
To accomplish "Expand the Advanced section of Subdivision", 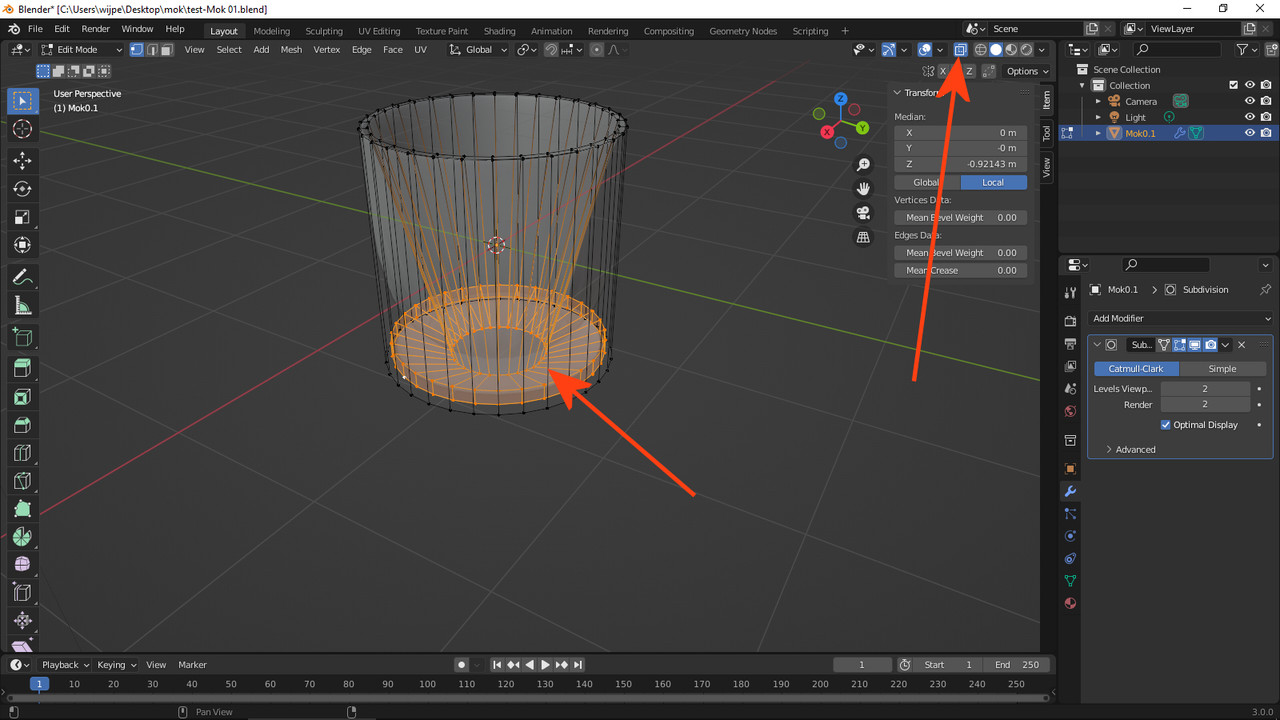I will click(x=1131, y=450).
